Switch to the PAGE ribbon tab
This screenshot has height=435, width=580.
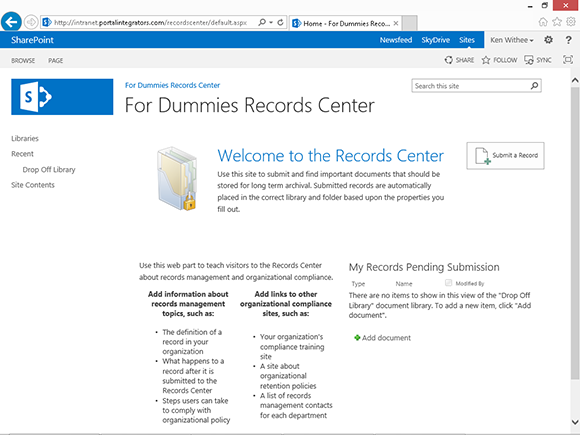tap(55, 60)
